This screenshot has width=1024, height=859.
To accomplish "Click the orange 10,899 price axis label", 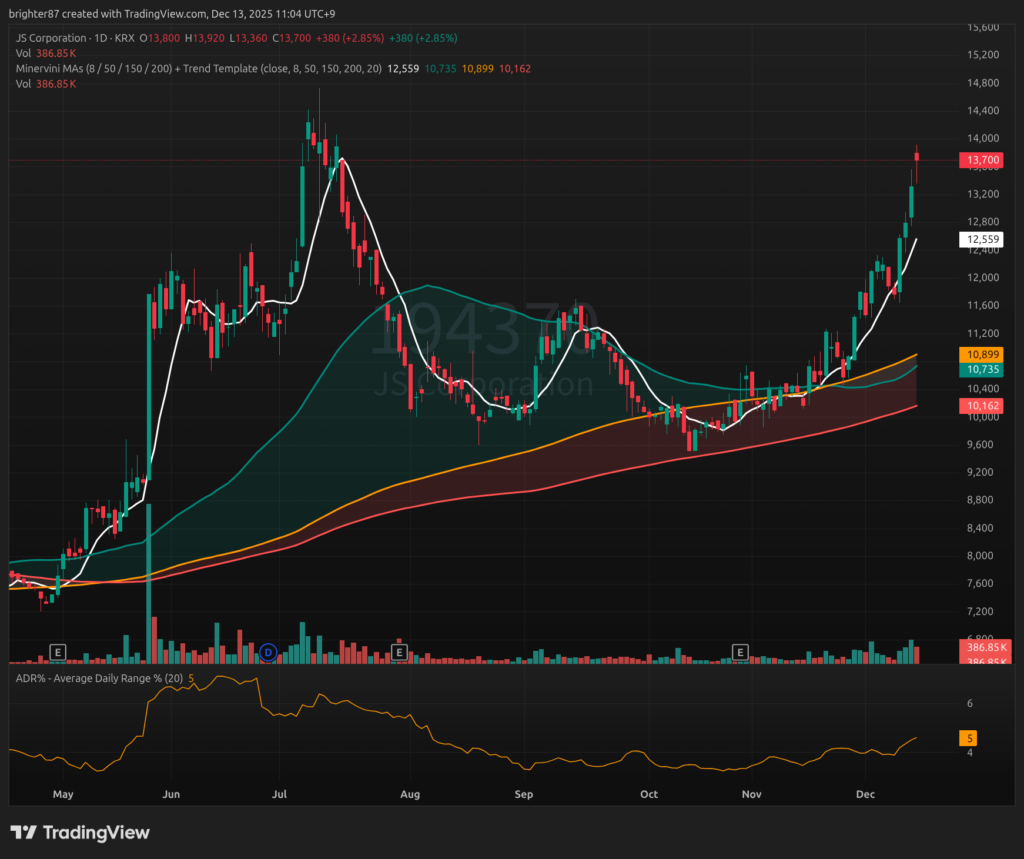I will [x=979, y=355].
